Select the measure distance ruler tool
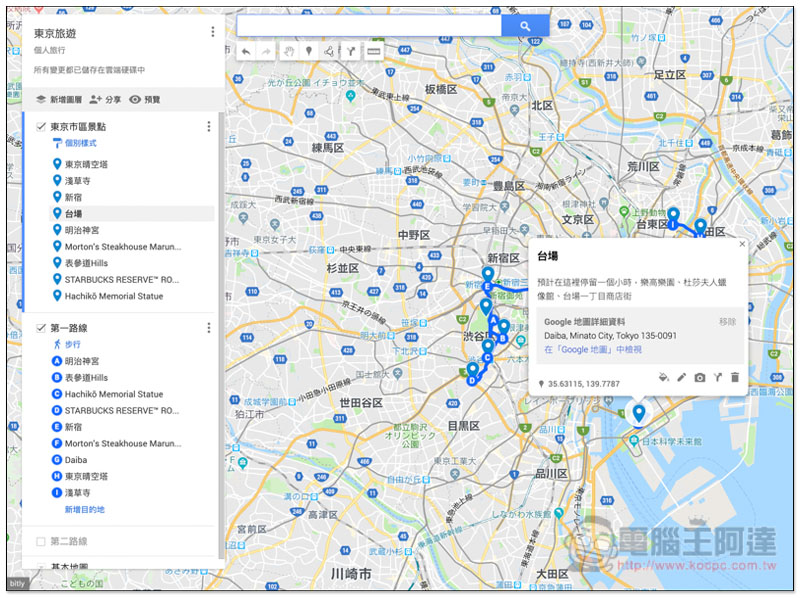The width and height of the screenshot is (800, 598). pyautogui.click(x=373, y=51)
